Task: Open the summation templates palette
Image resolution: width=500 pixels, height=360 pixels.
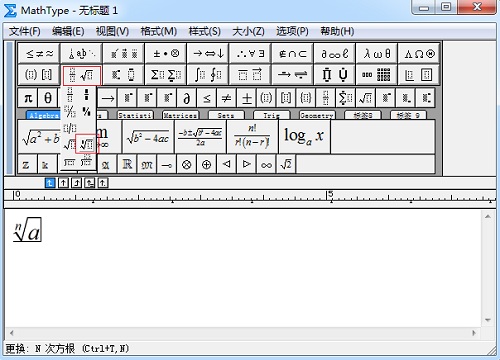Action: (166, 75)
